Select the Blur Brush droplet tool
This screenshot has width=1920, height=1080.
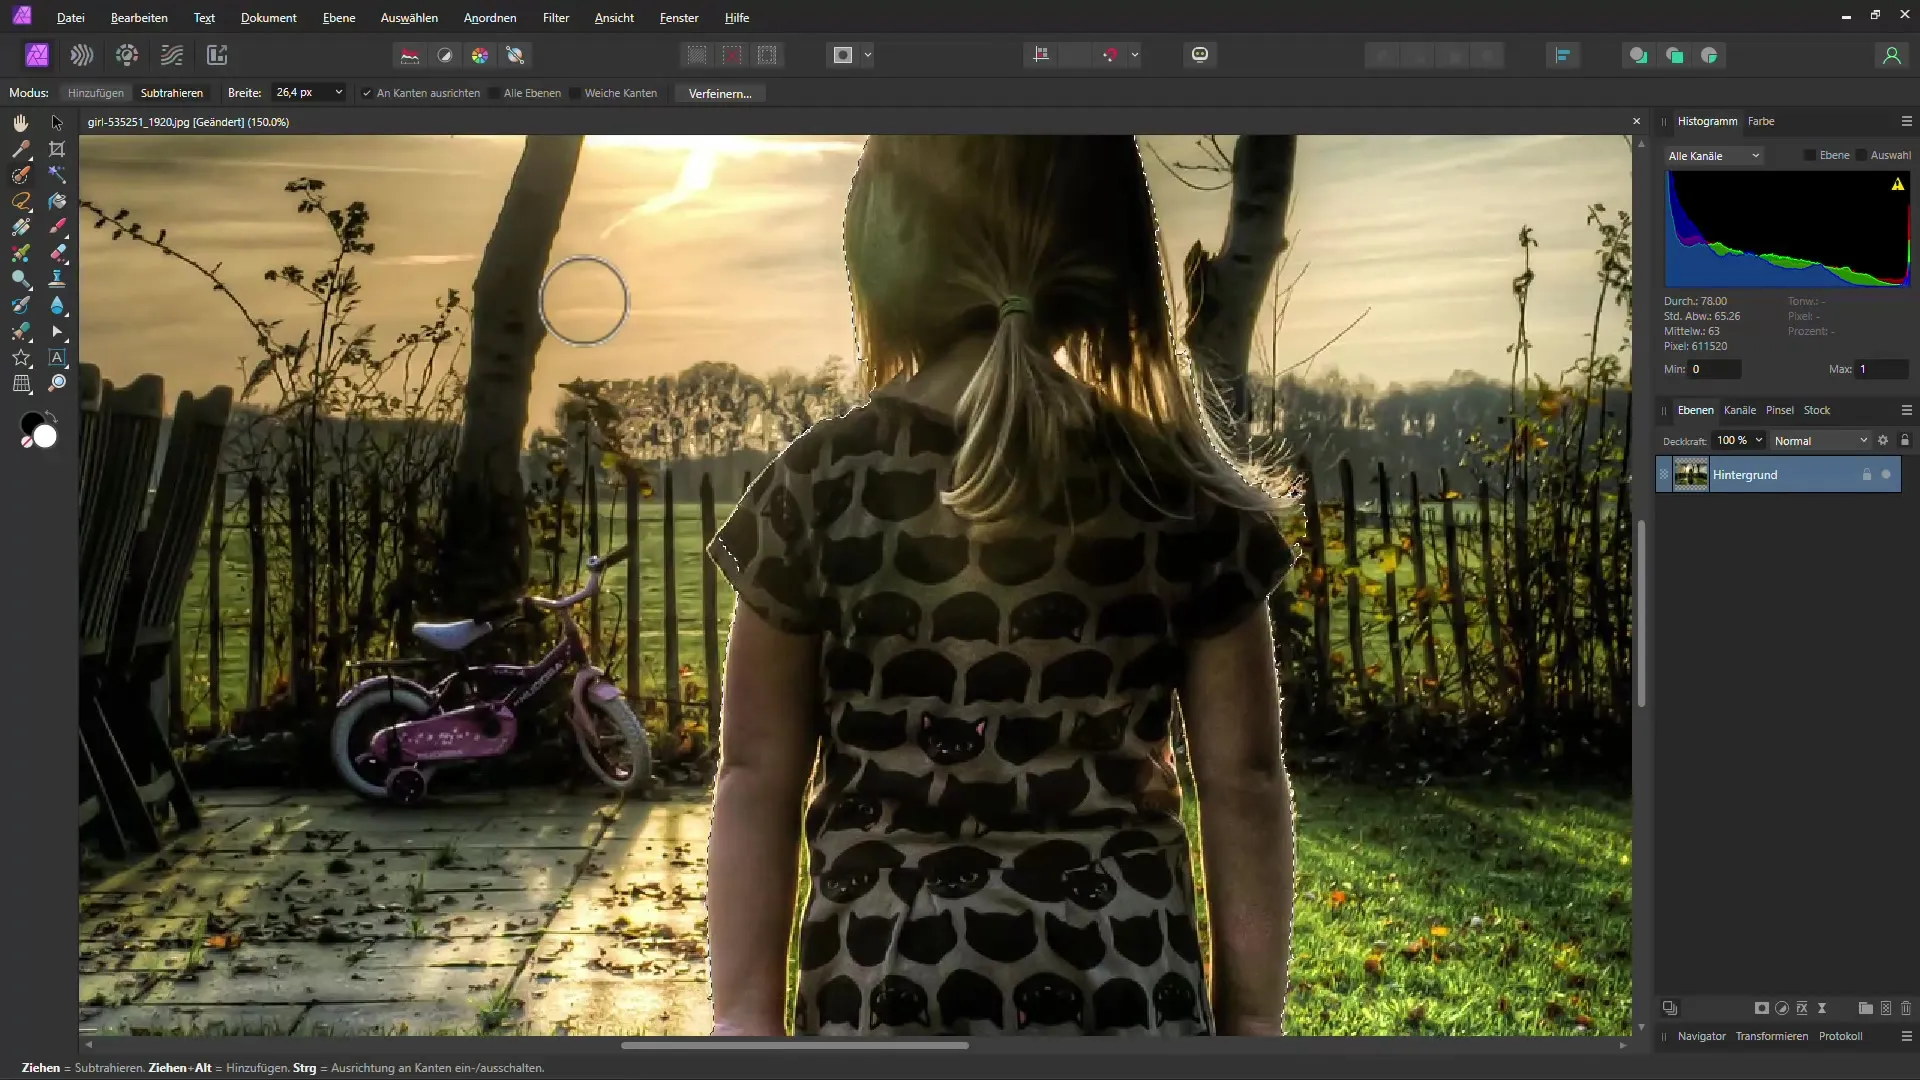(57, 305)
